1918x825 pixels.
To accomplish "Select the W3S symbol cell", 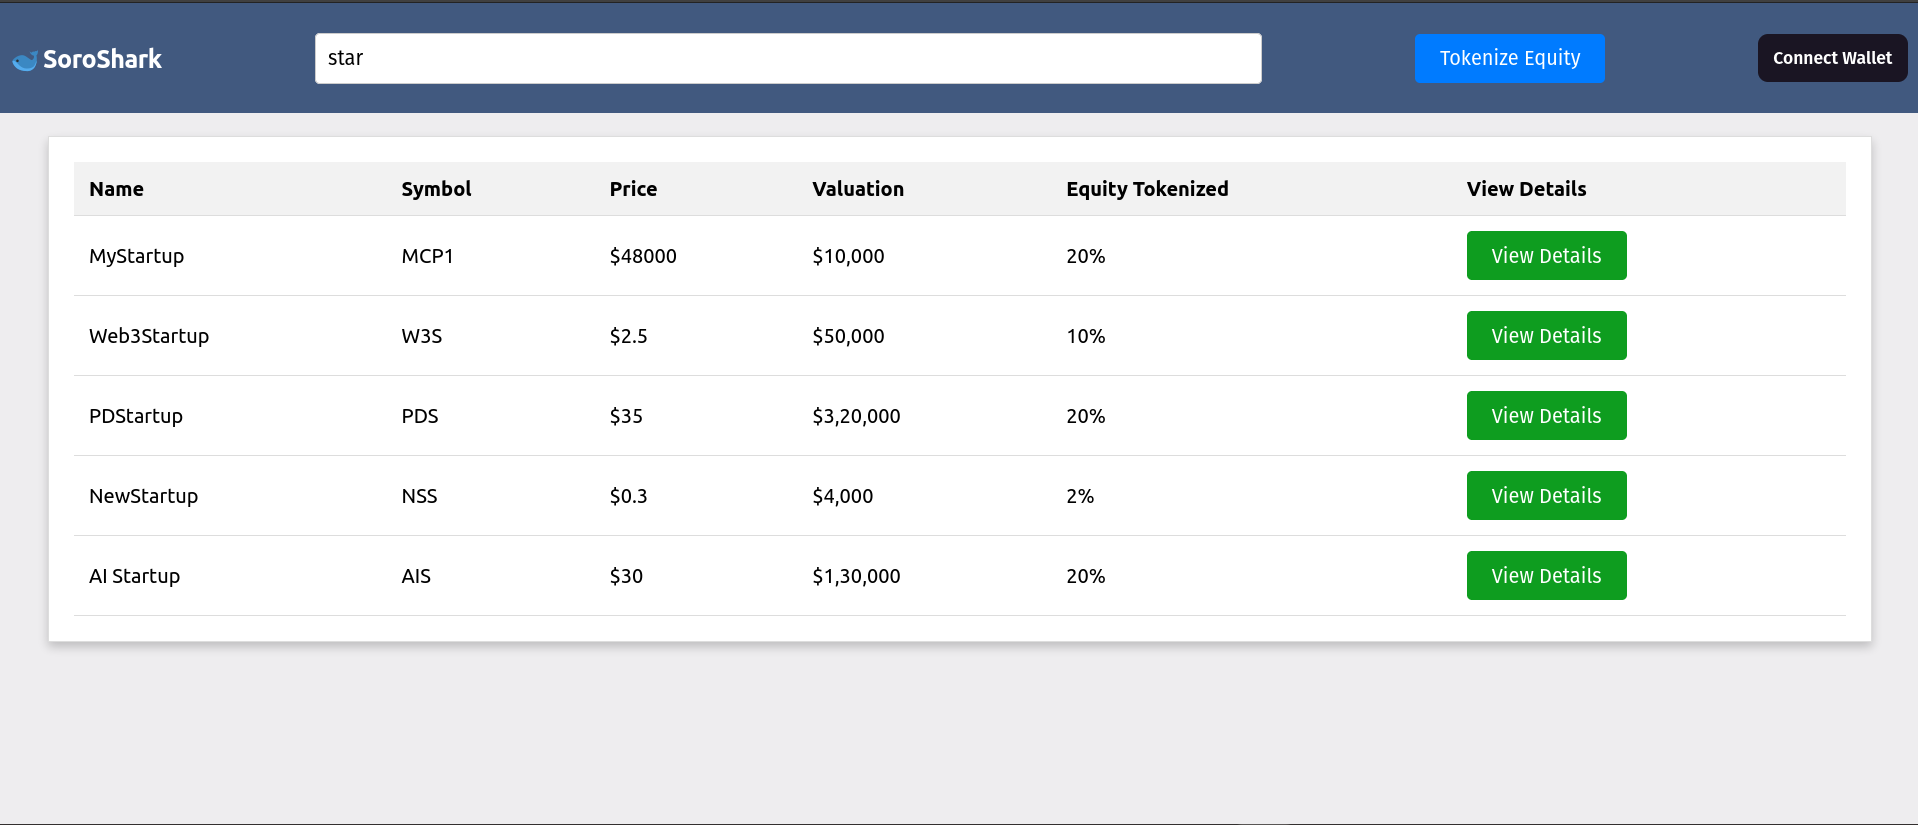I will (421, 336).
